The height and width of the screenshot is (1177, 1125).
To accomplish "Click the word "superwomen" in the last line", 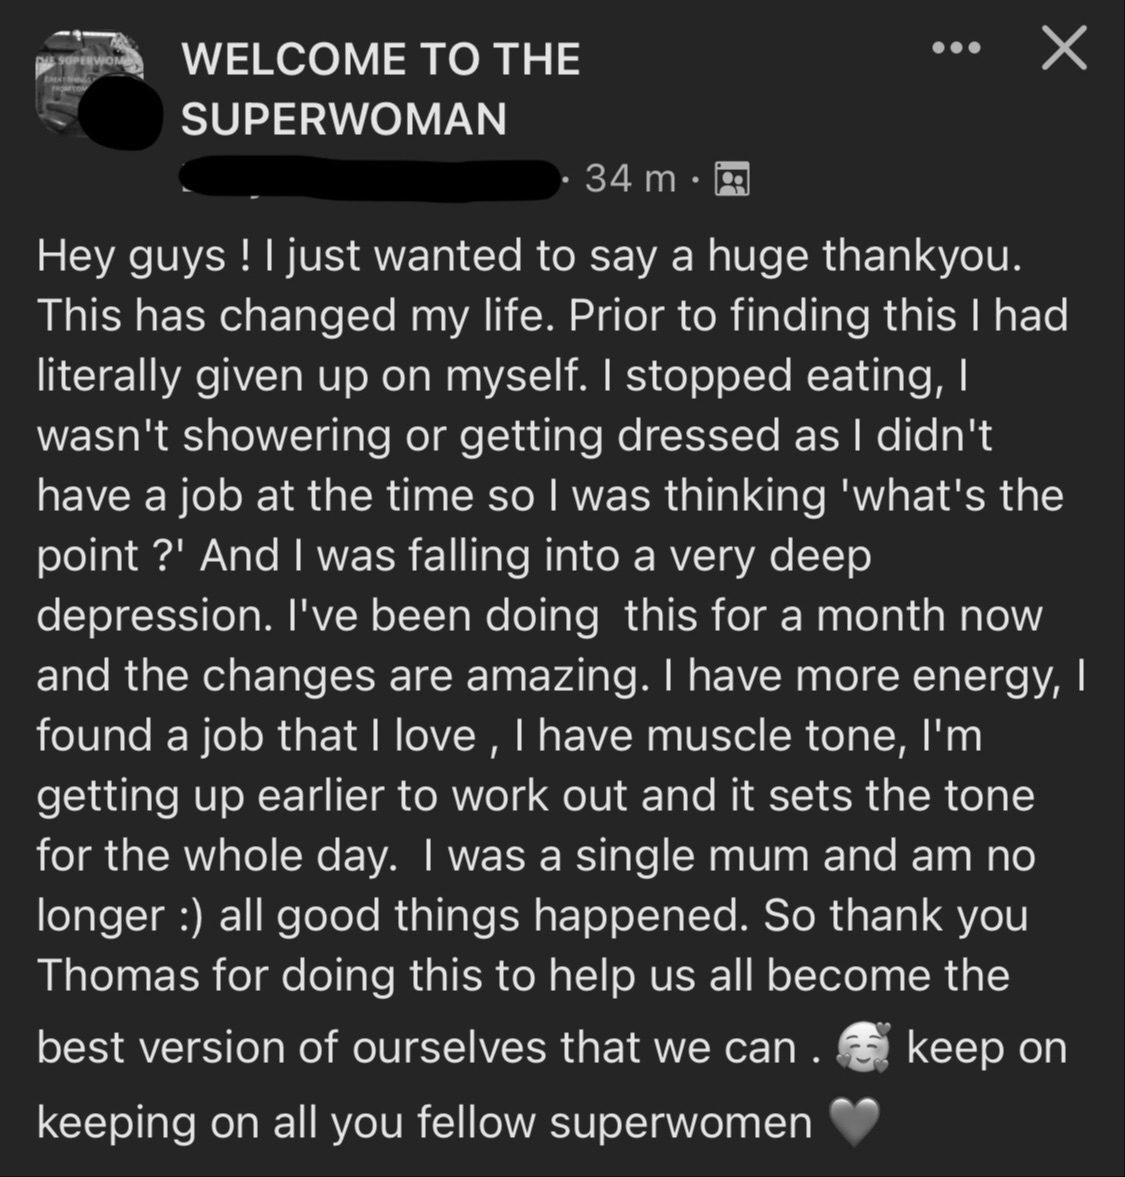I will [x=681, y=1123].
